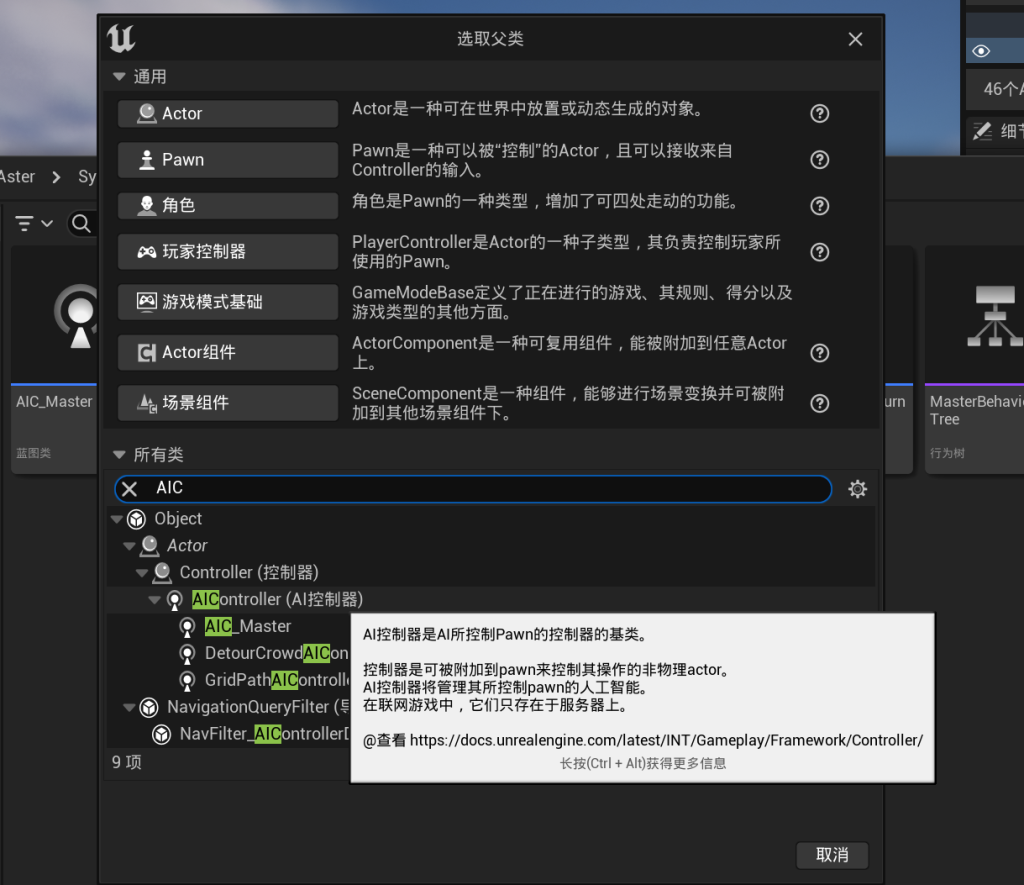
Task: Select the Object root class entry
Action: [x=178, y=519]
